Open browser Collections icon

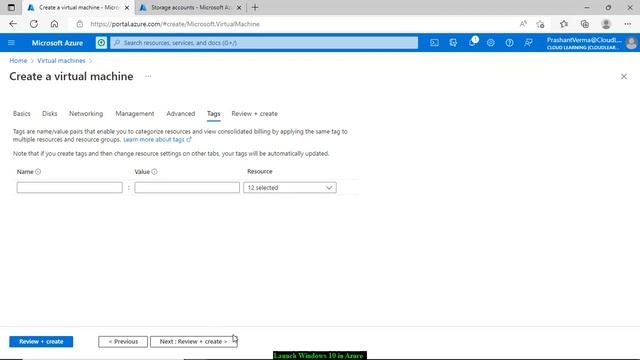click(585, 24)
